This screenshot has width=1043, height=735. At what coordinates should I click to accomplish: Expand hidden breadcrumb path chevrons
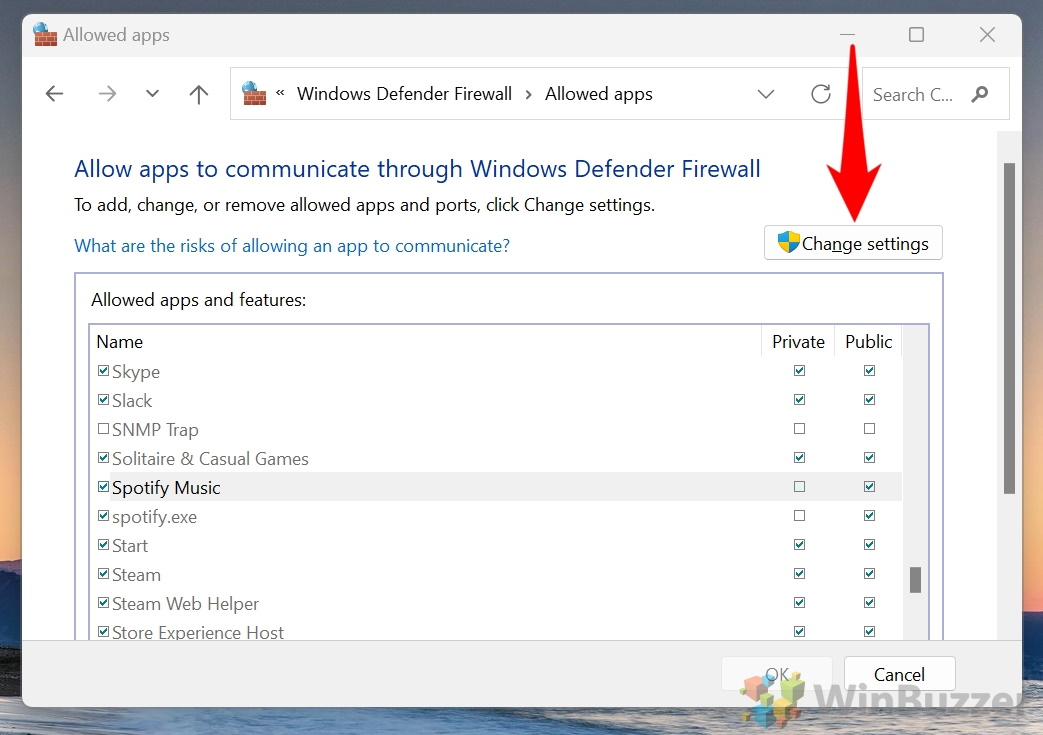point(280,93)
